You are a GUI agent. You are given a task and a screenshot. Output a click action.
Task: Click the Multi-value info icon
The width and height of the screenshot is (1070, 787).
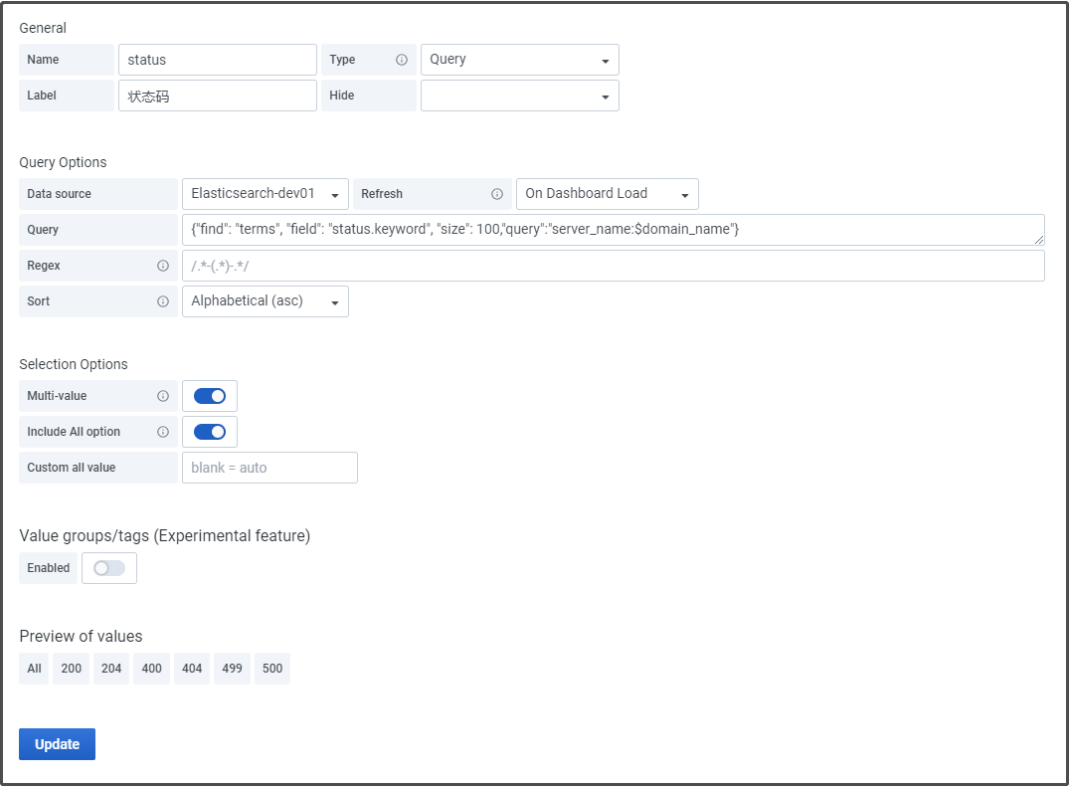click(163, 396)
